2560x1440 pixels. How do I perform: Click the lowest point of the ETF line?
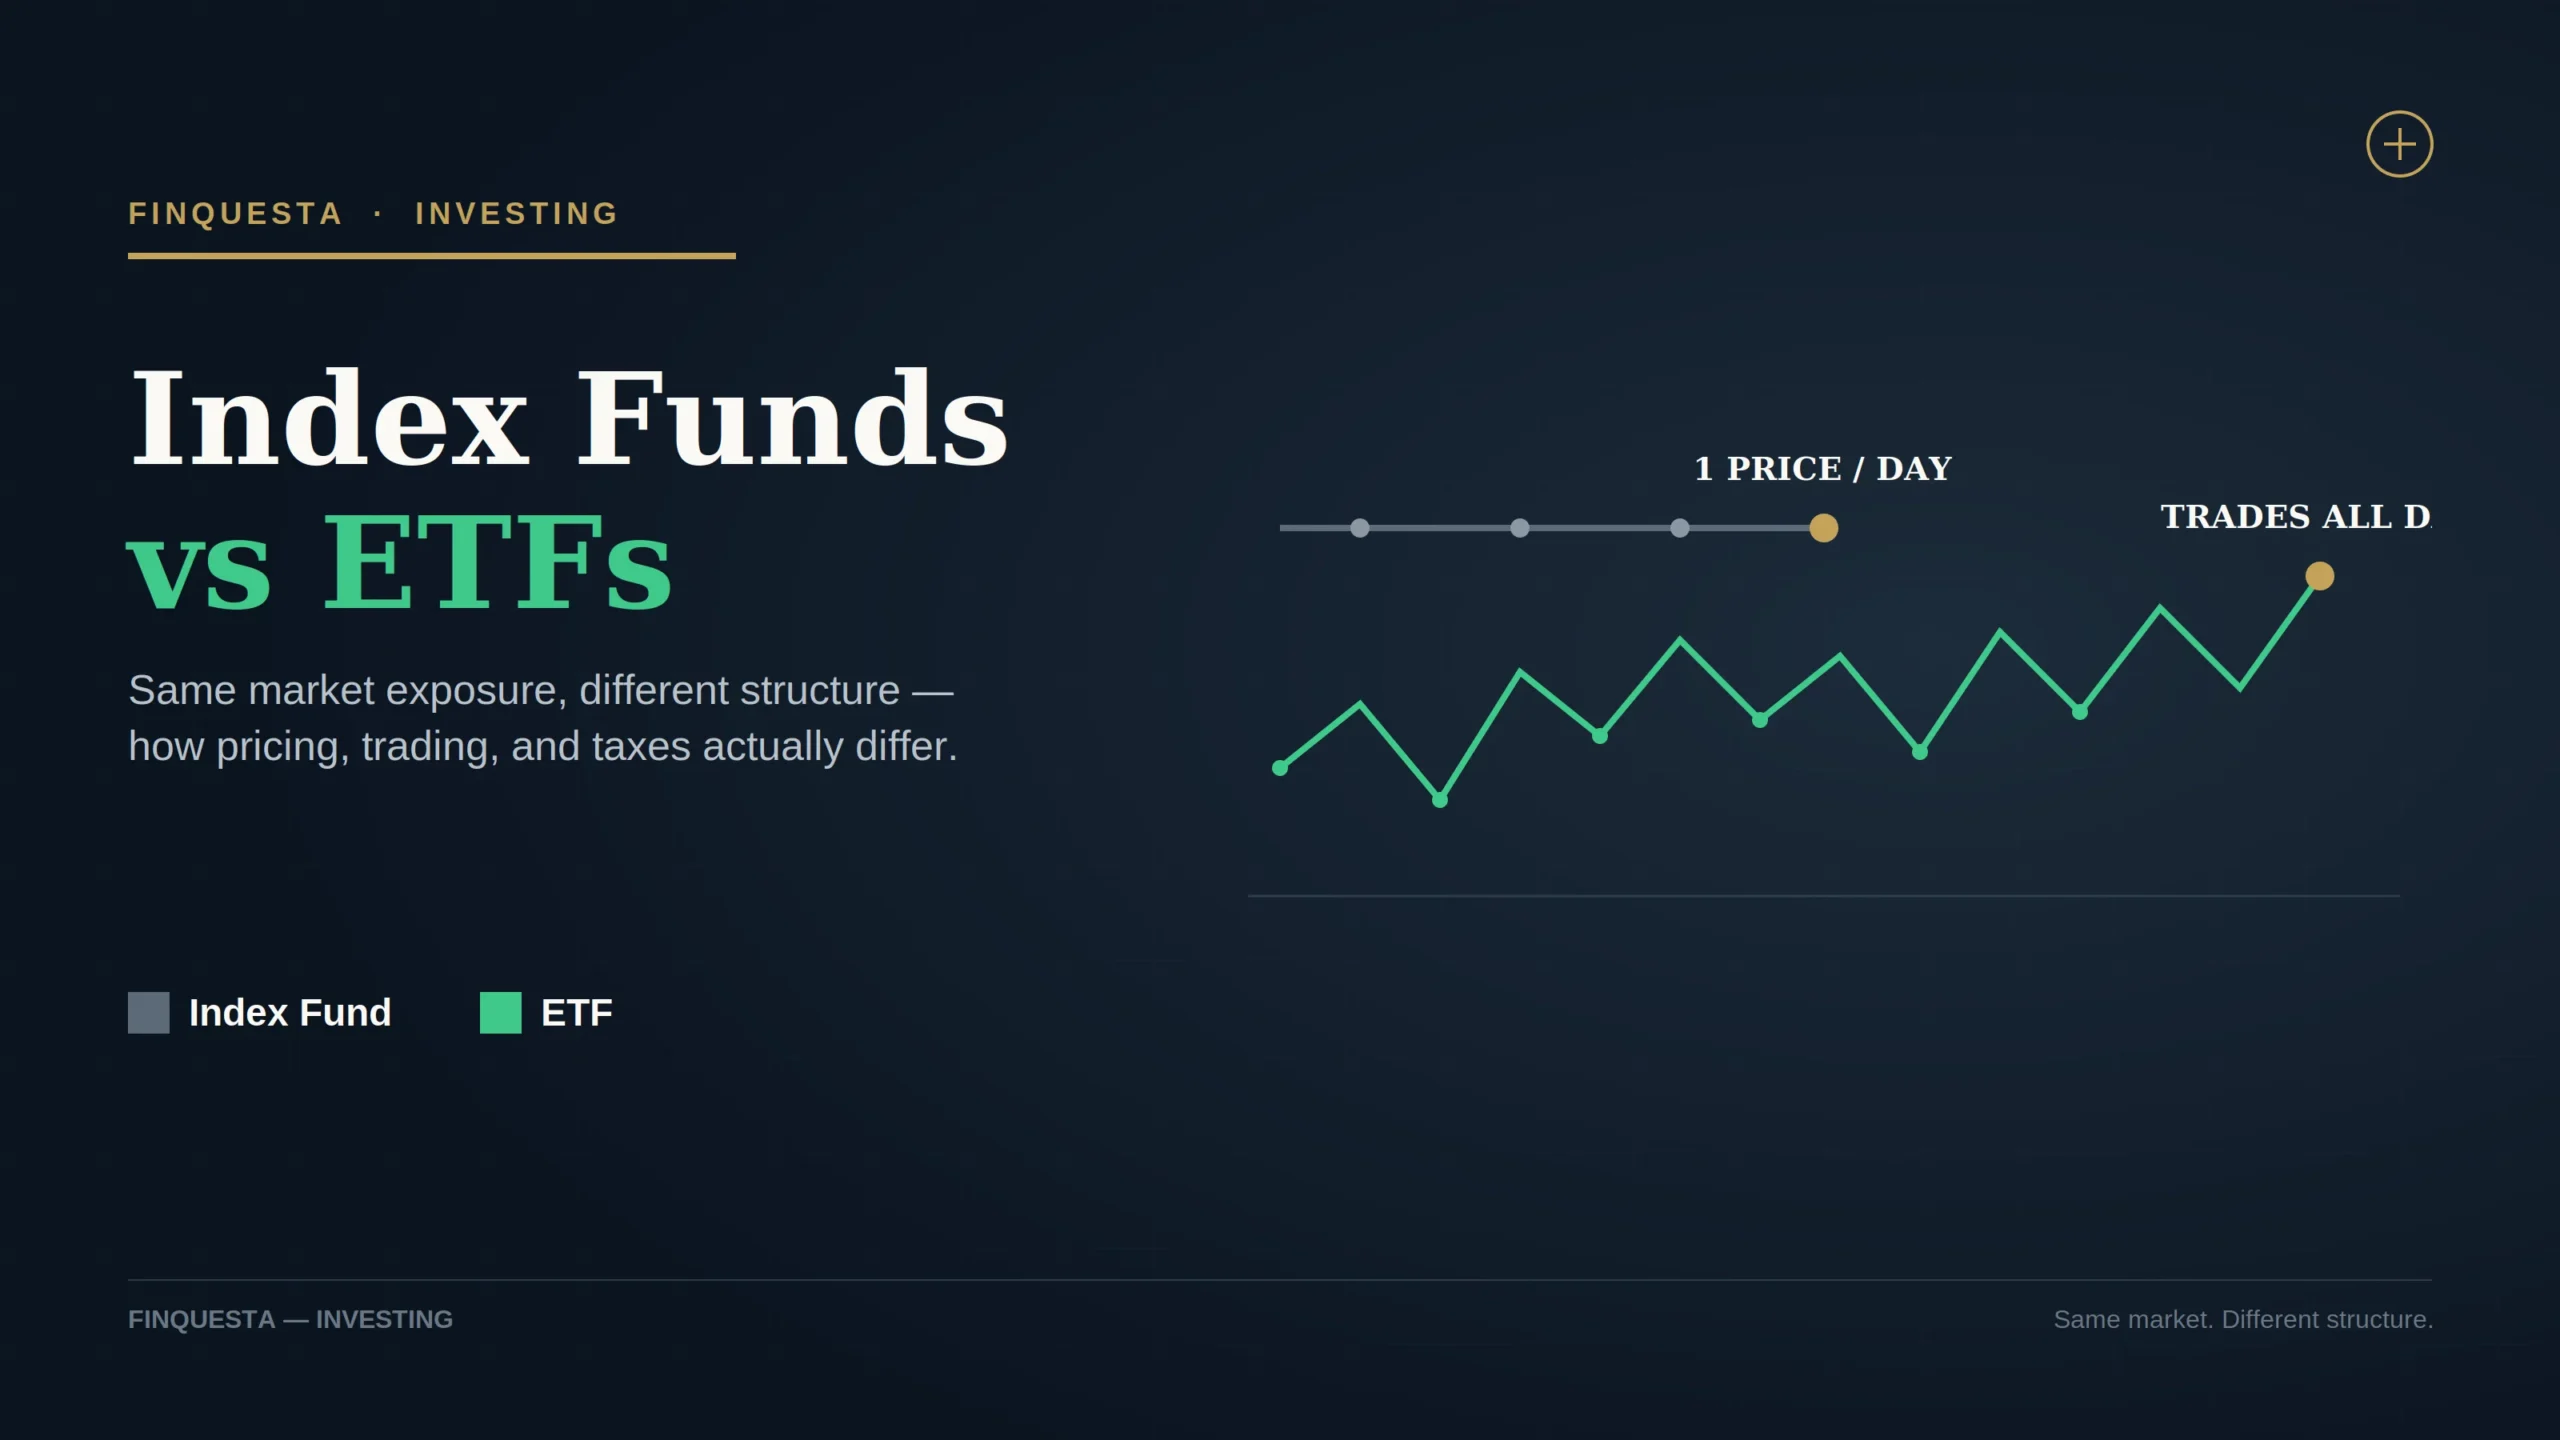(x=1440, y=800)
